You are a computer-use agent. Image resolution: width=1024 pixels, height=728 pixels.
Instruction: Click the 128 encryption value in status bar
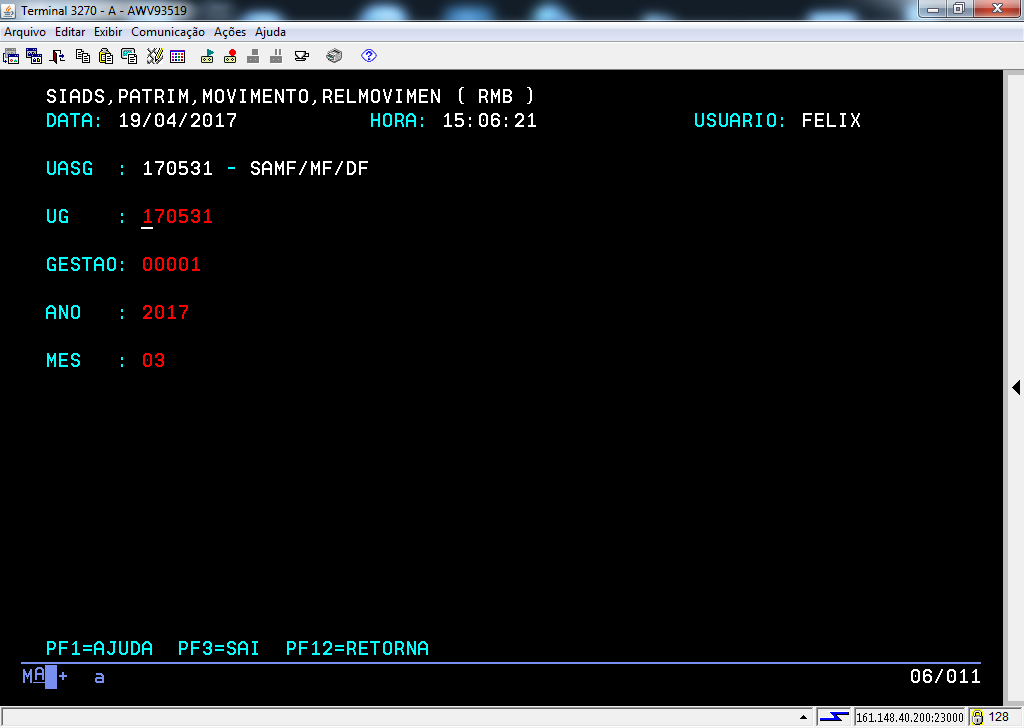tap(999, 717)
